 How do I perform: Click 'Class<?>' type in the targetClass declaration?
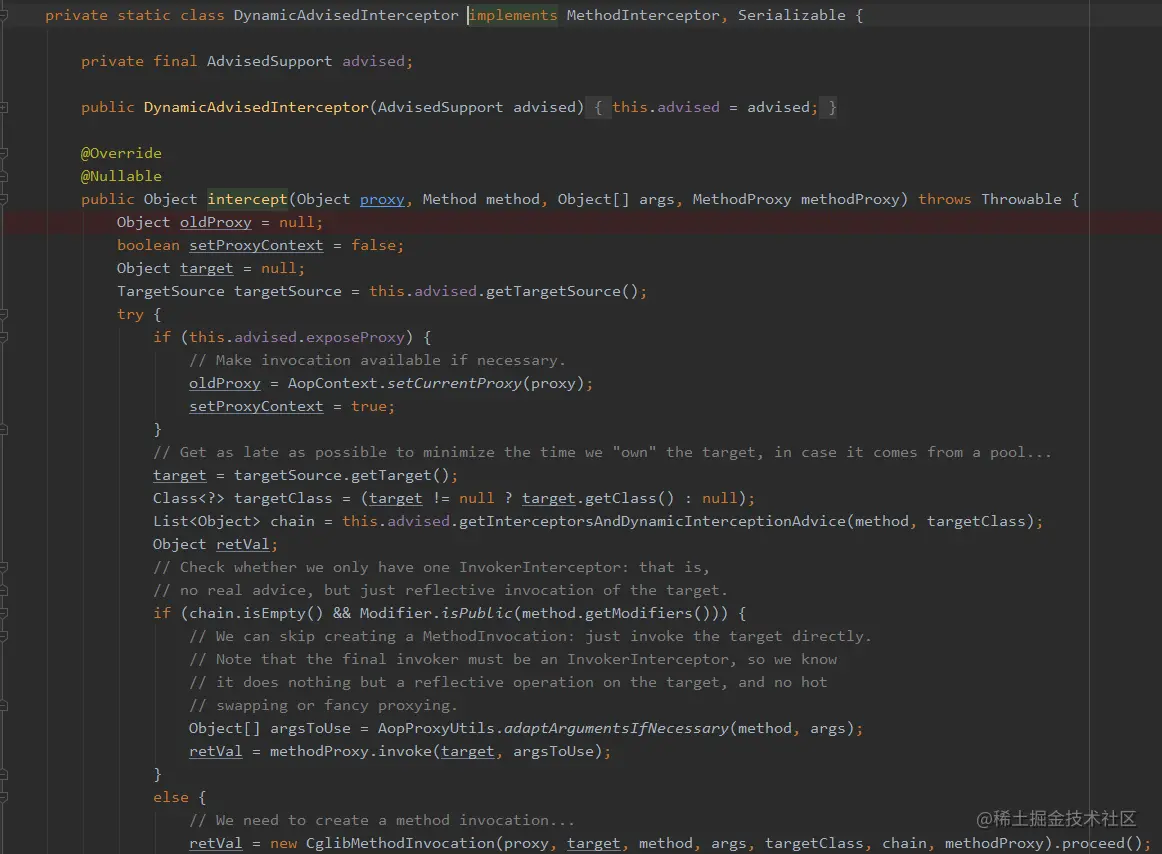[x=189, y=498]
